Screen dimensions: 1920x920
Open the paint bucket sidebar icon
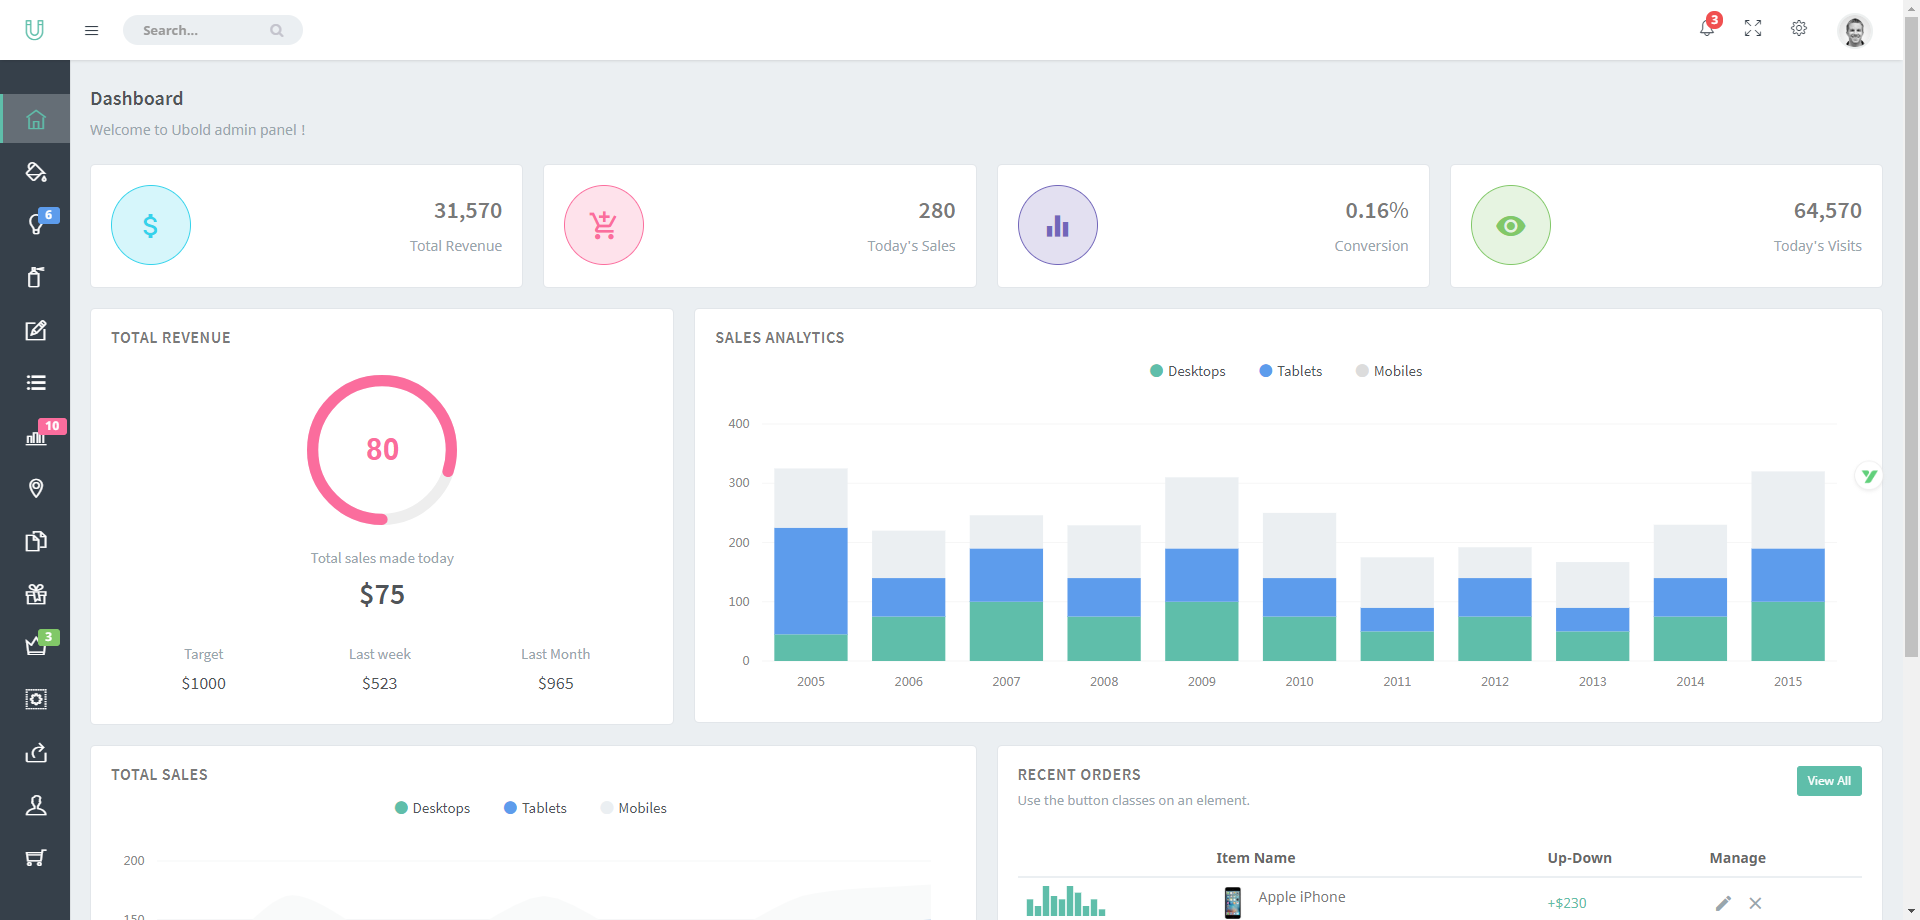tap(36, 172)
